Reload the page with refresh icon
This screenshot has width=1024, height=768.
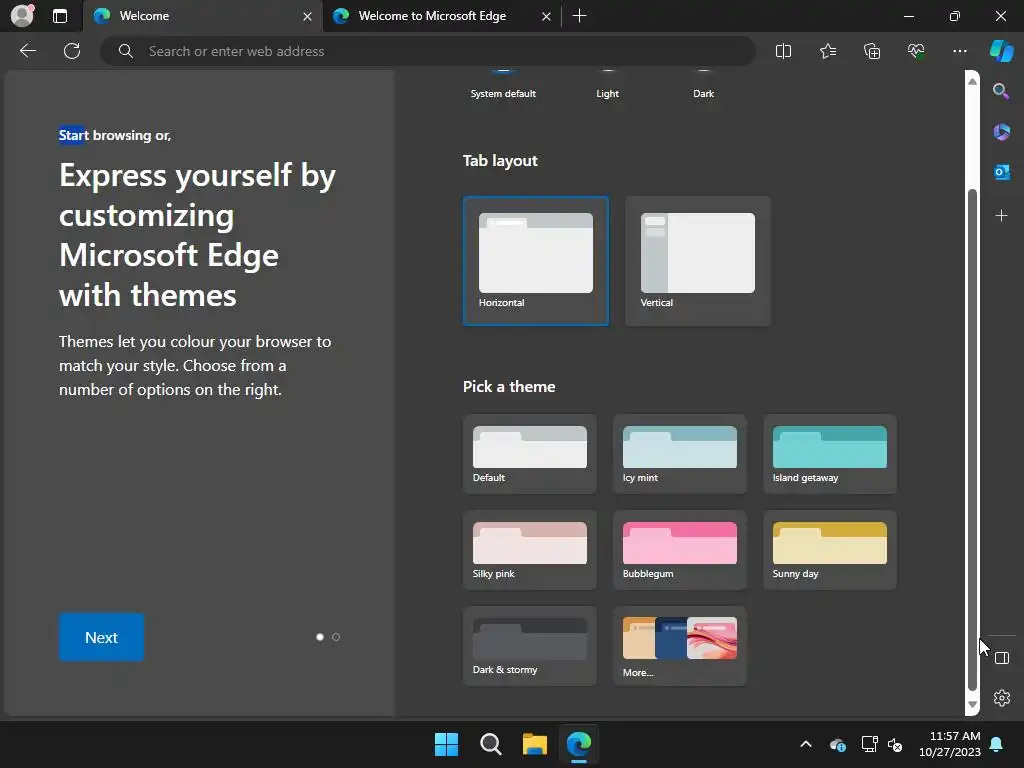72,51
